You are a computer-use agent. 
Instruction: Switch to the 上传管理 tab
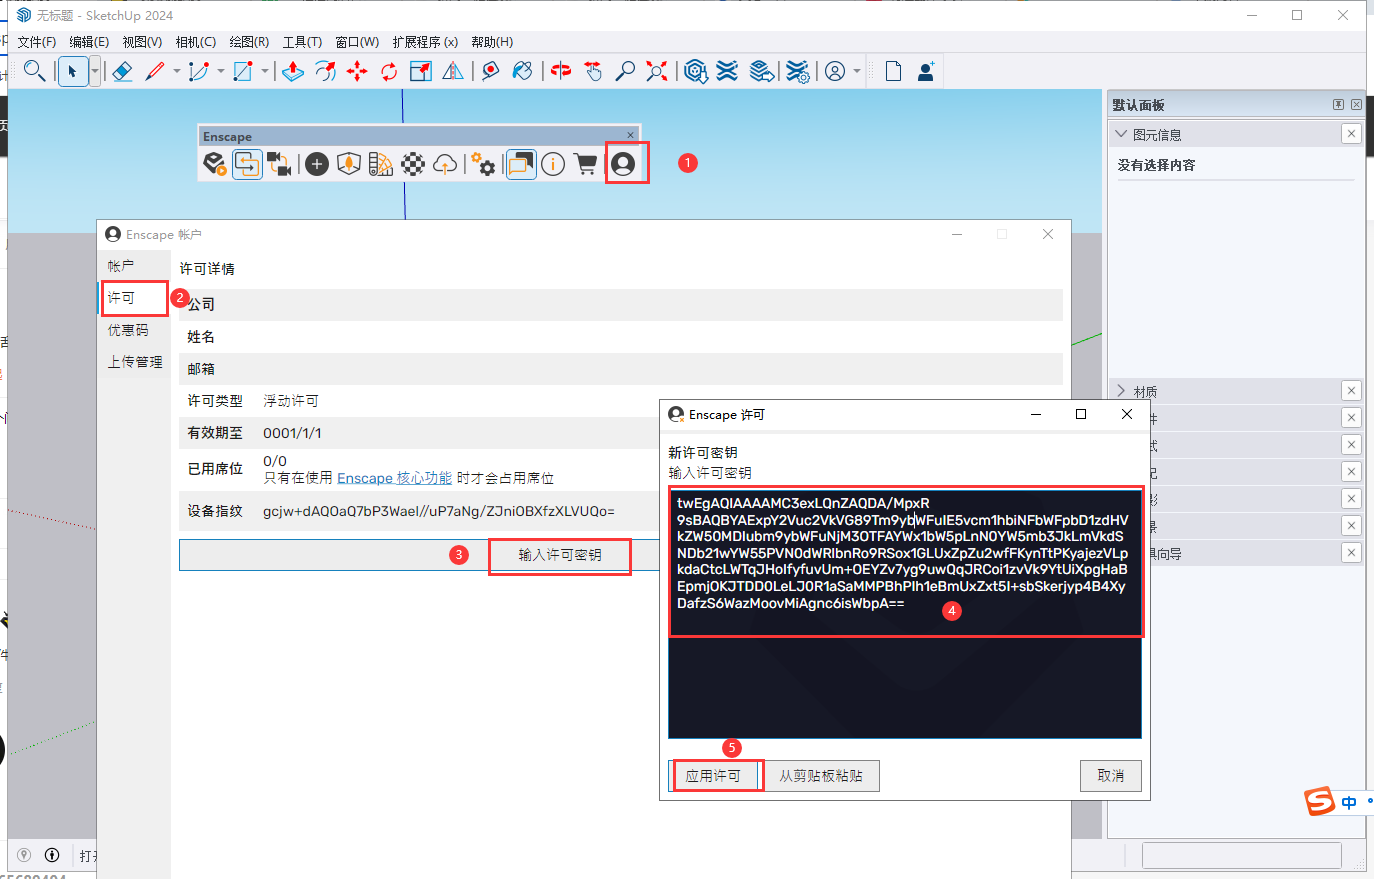point(135,362)
